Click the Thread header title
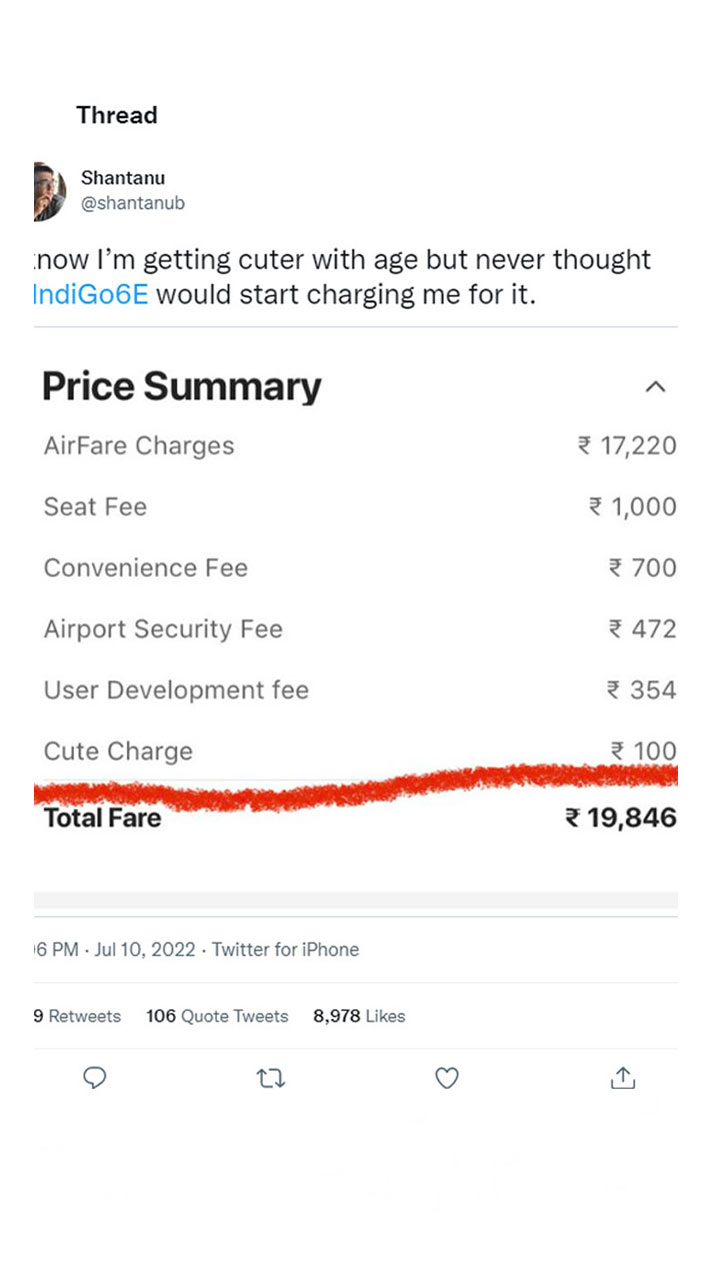Image resolution: width=720 pixels, height=1280 pixels. click(117, 115)
